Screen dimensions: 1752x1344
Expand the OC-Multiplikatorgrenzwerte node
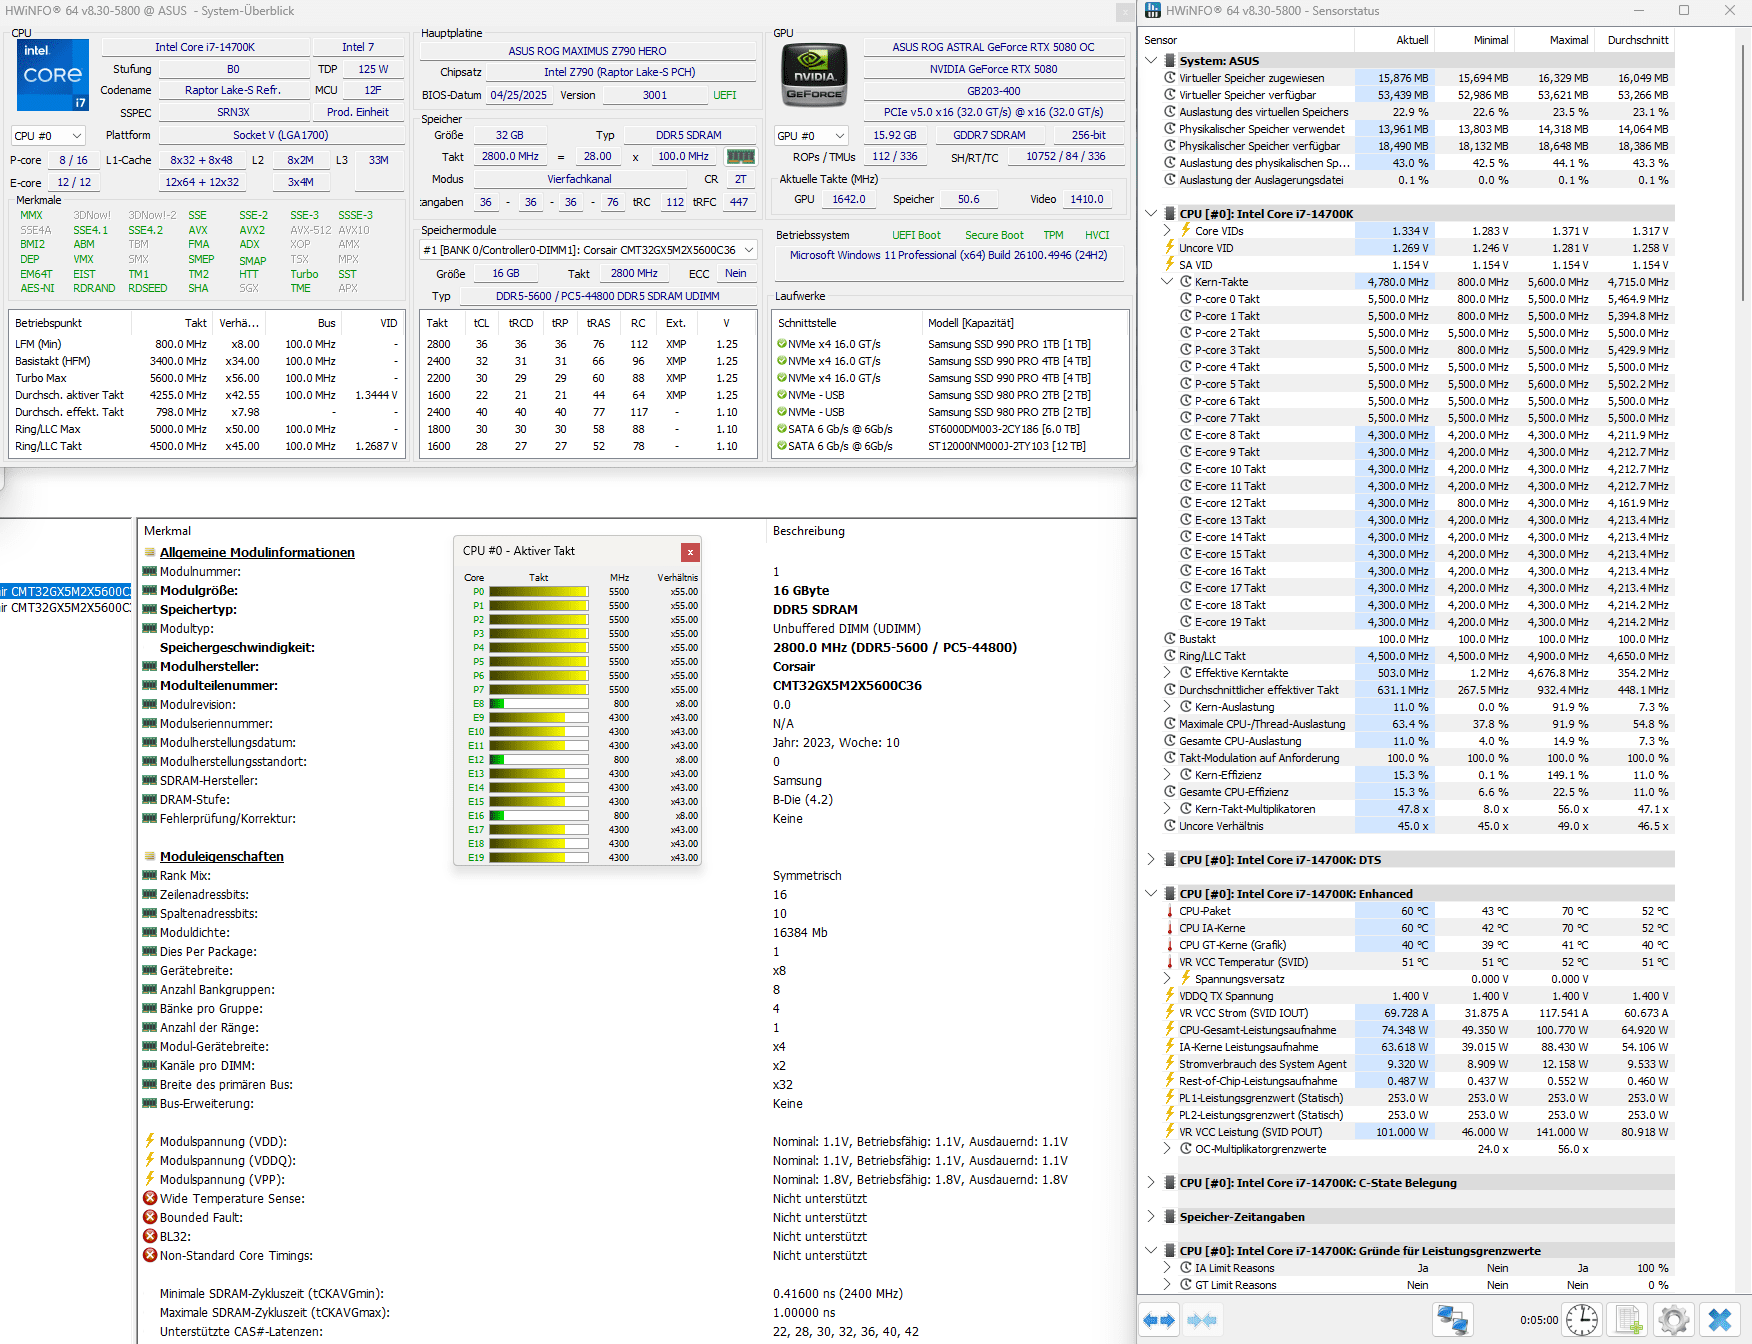[x=1167, y=1149]
